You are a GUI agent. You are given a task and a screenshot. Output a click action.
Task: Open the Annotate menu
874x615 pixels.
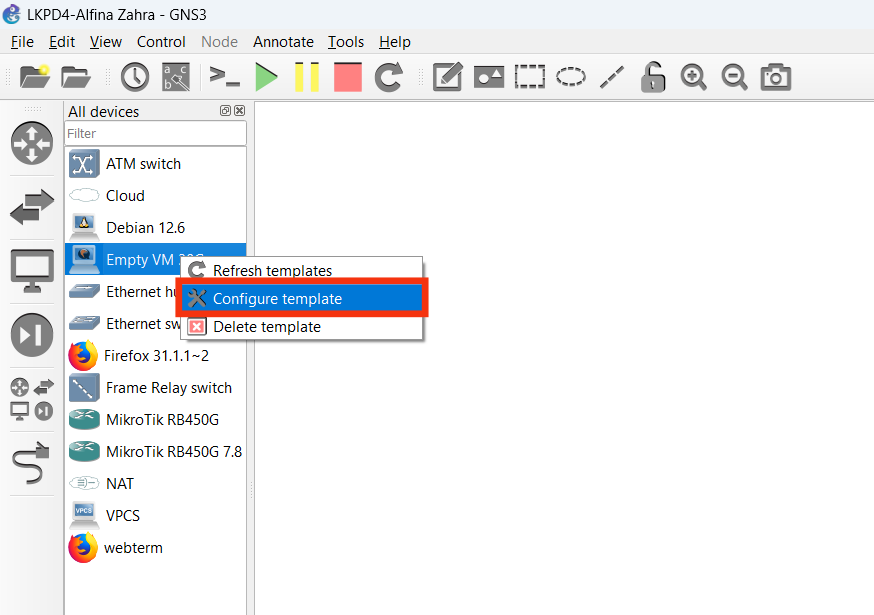coord(283,41)
